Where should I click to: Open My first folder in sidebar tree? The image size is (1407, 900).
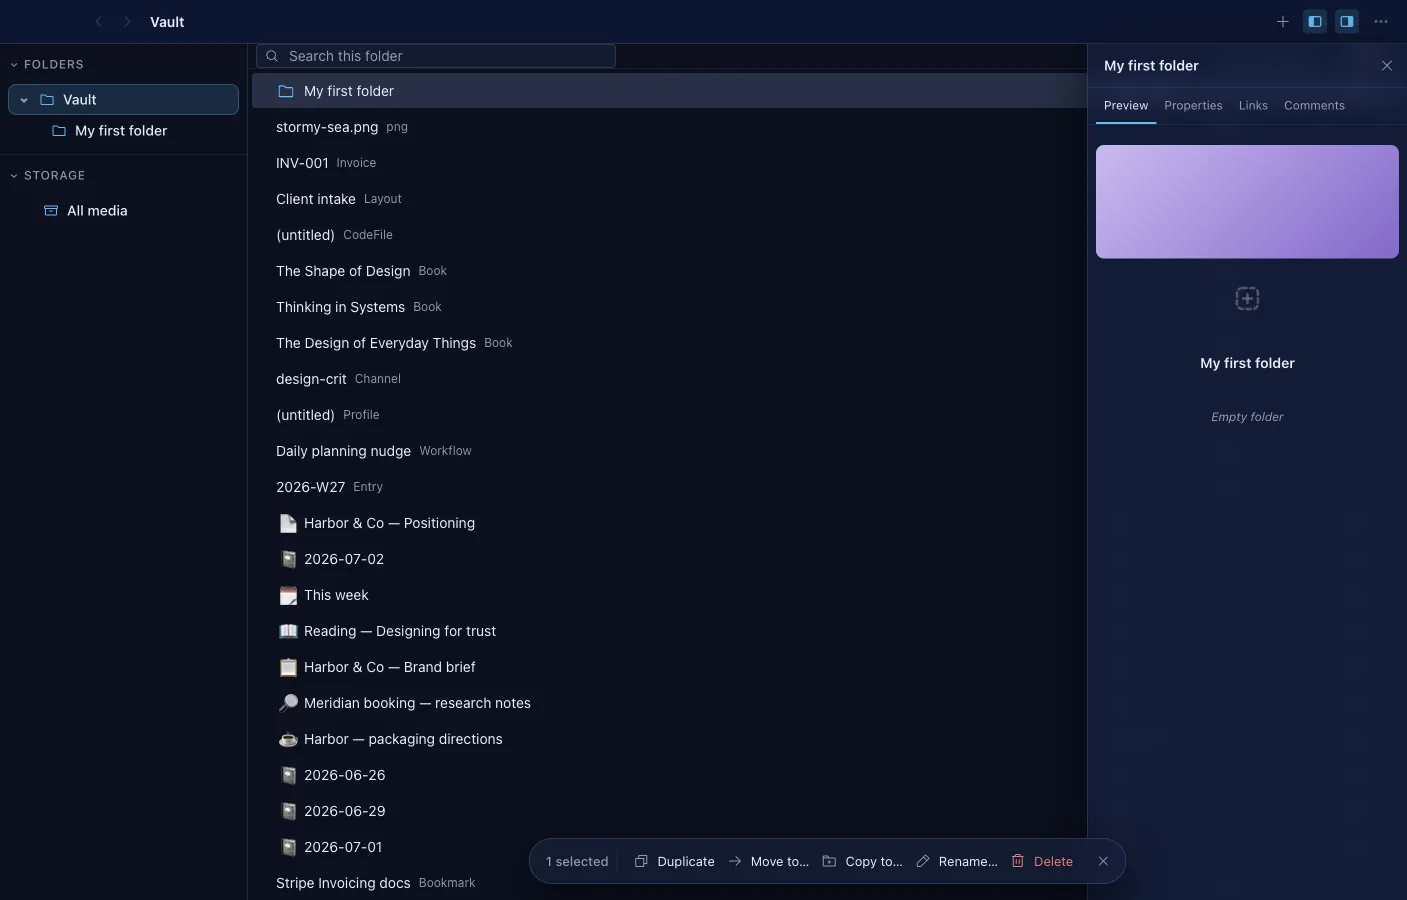123,131
